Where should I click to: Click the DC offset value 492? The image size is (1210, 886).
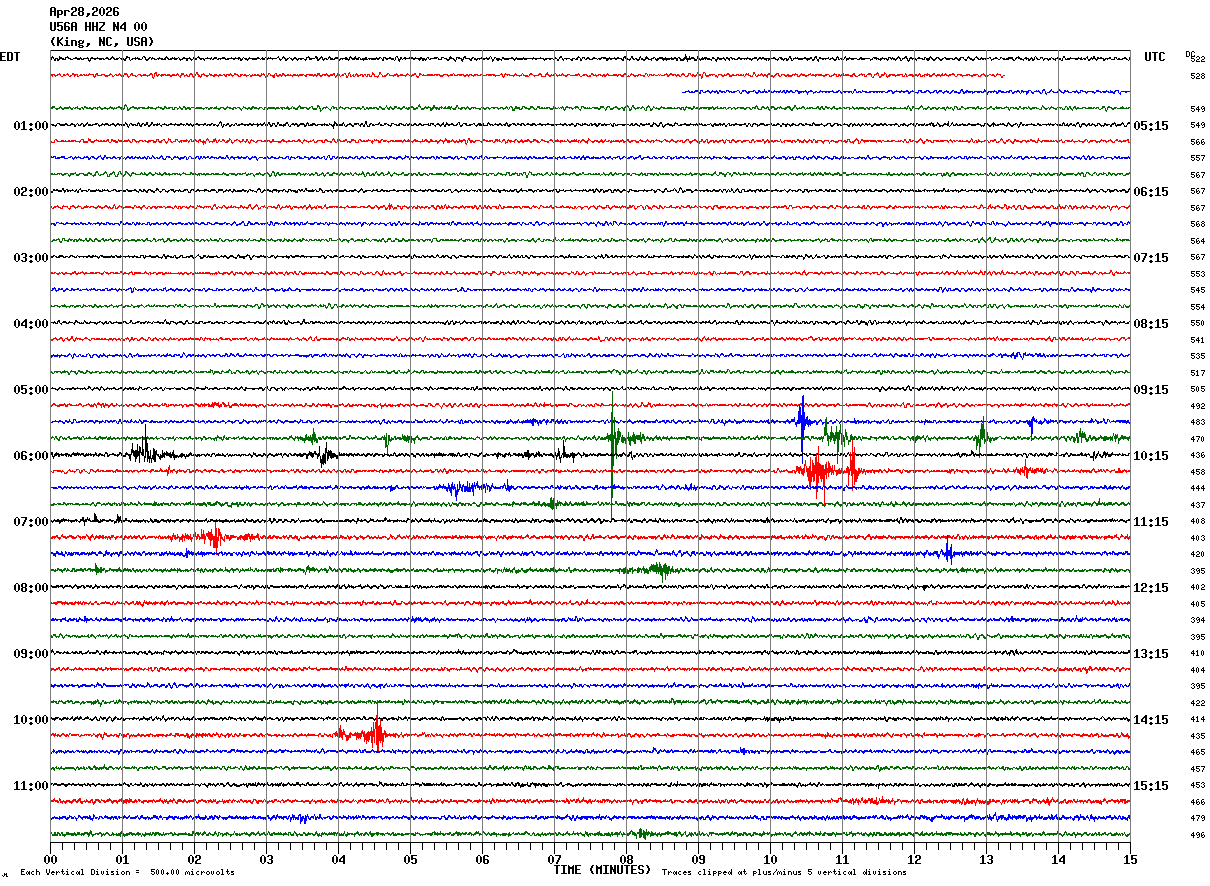(x=1197, y=406)
